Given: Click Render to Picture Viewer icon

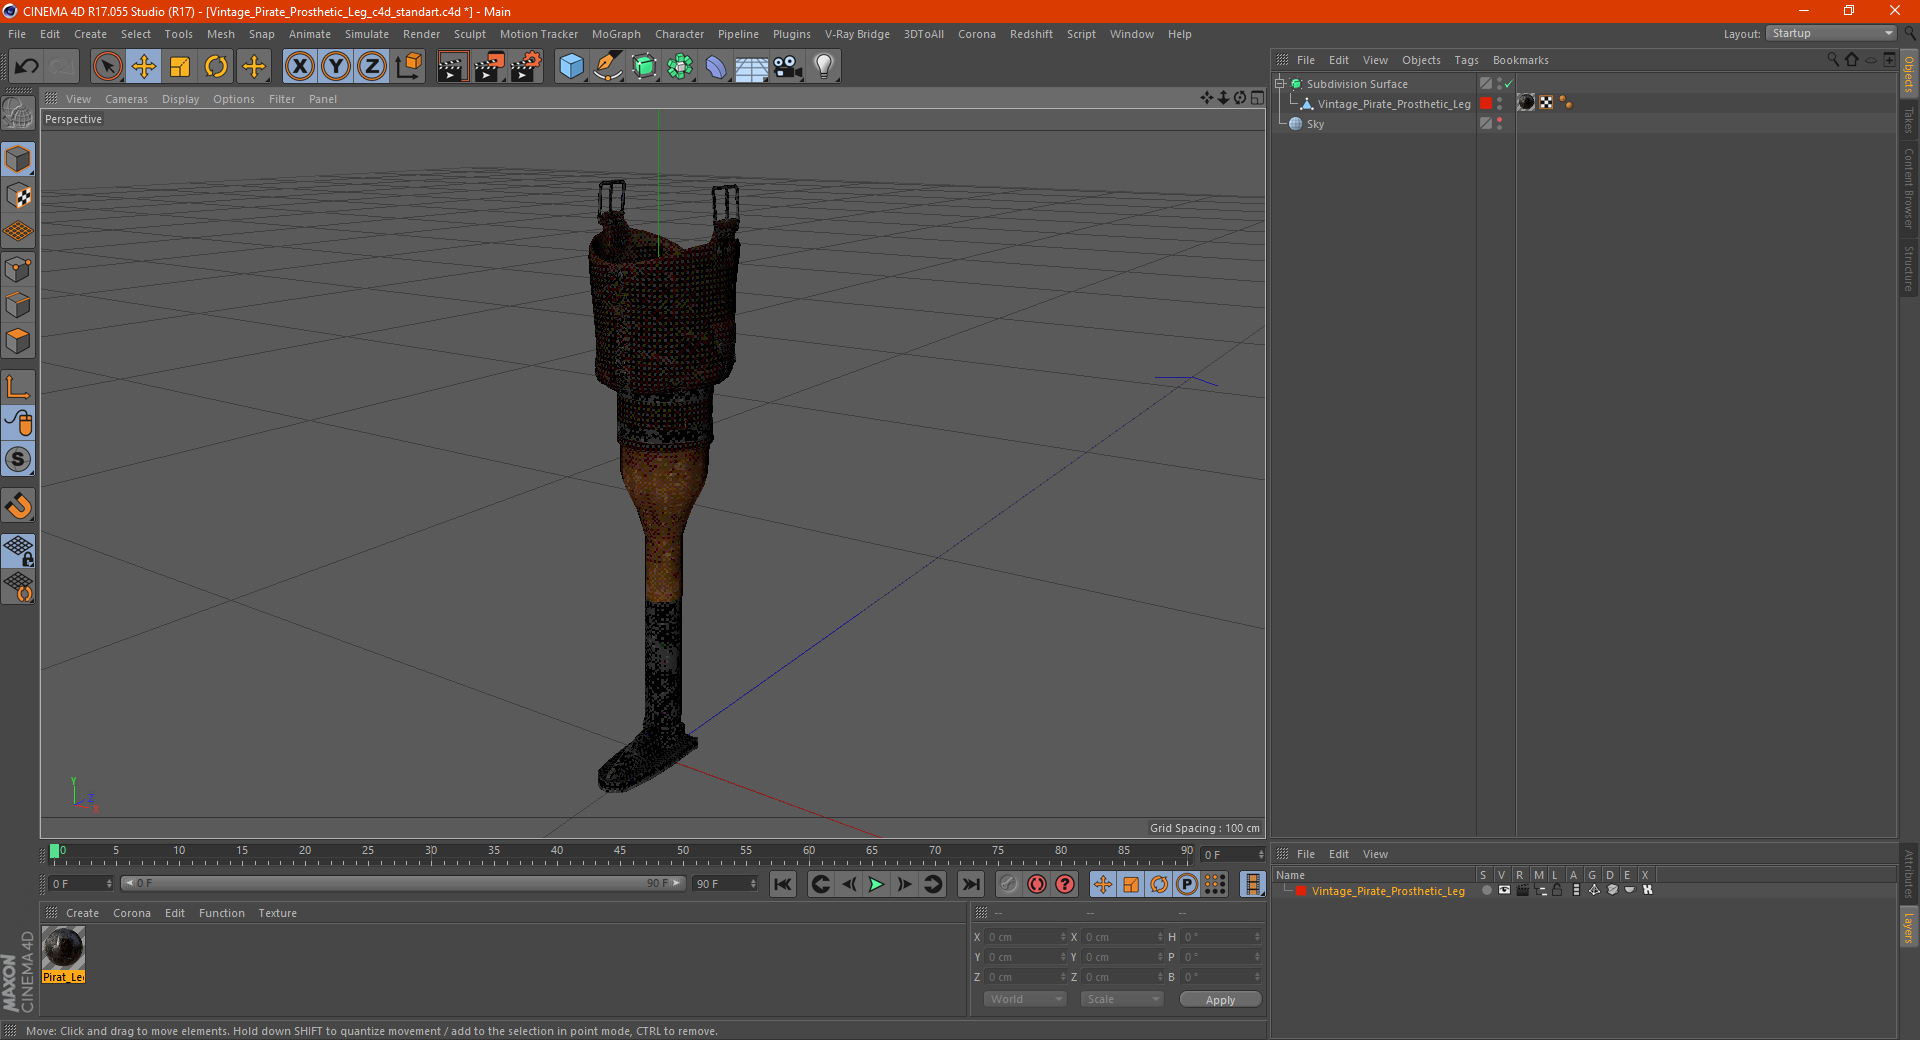Looking at the screenshot, I should coord(489,67).
